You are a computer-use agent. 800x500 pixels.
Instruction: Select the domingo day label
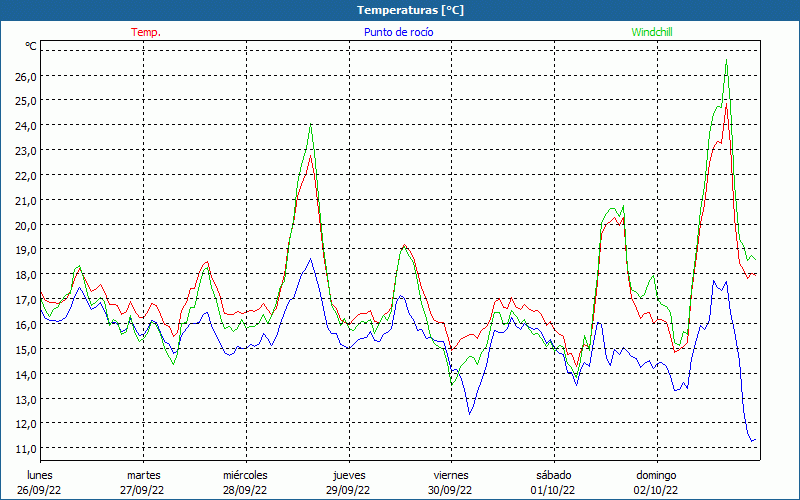(656, 475)
